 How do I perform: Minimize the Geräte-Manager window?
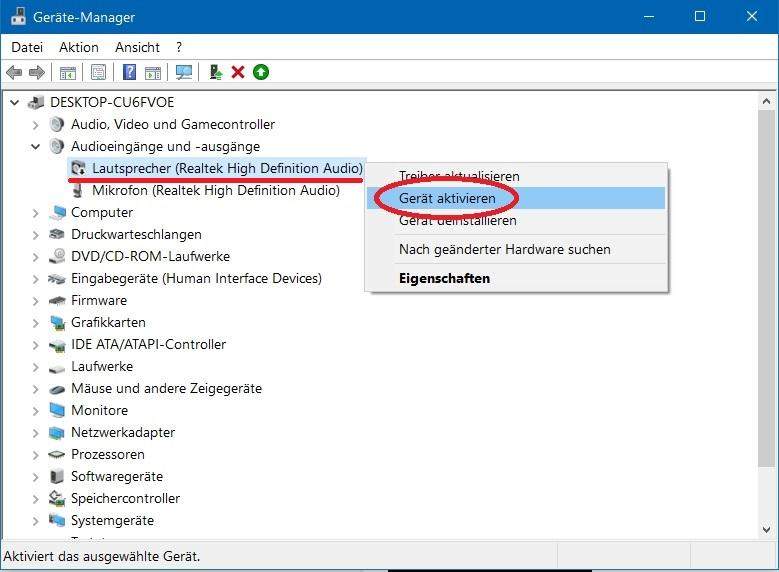pos(648,16)
